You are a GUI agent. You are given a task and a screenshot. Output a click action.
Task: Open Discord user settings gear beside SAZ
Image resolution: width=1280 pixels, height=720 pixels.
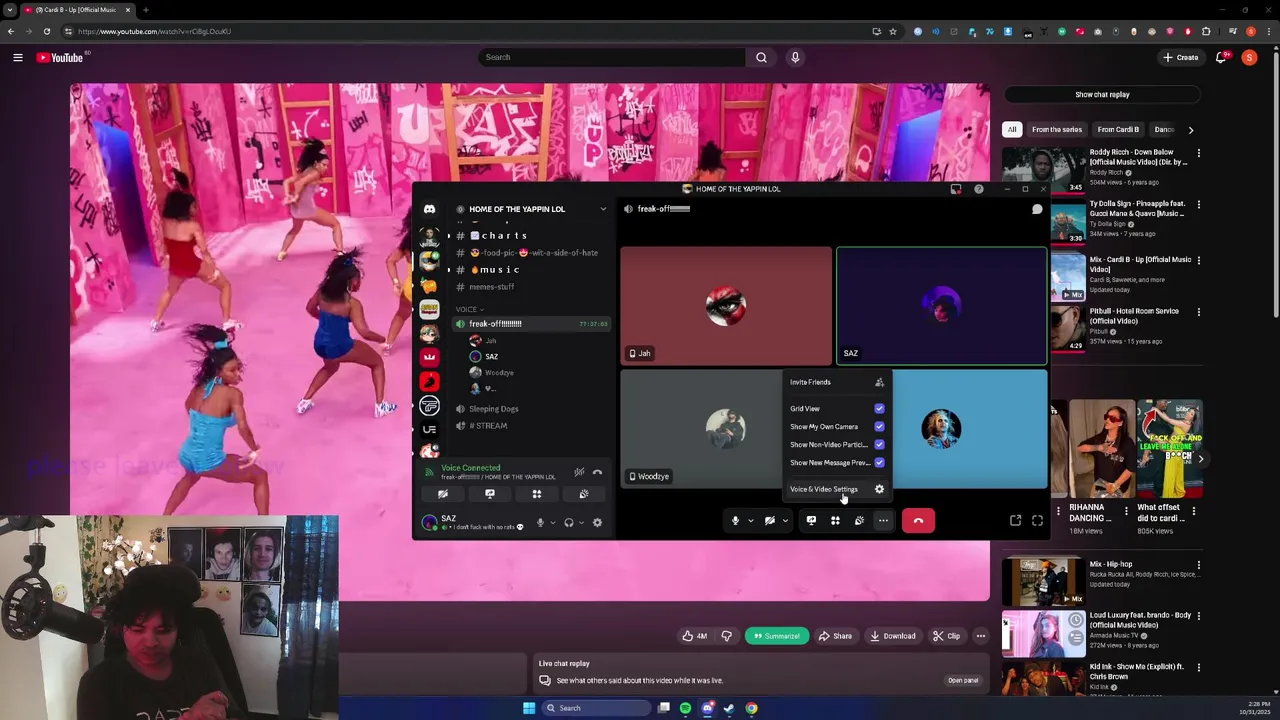[x=597, y=522]
